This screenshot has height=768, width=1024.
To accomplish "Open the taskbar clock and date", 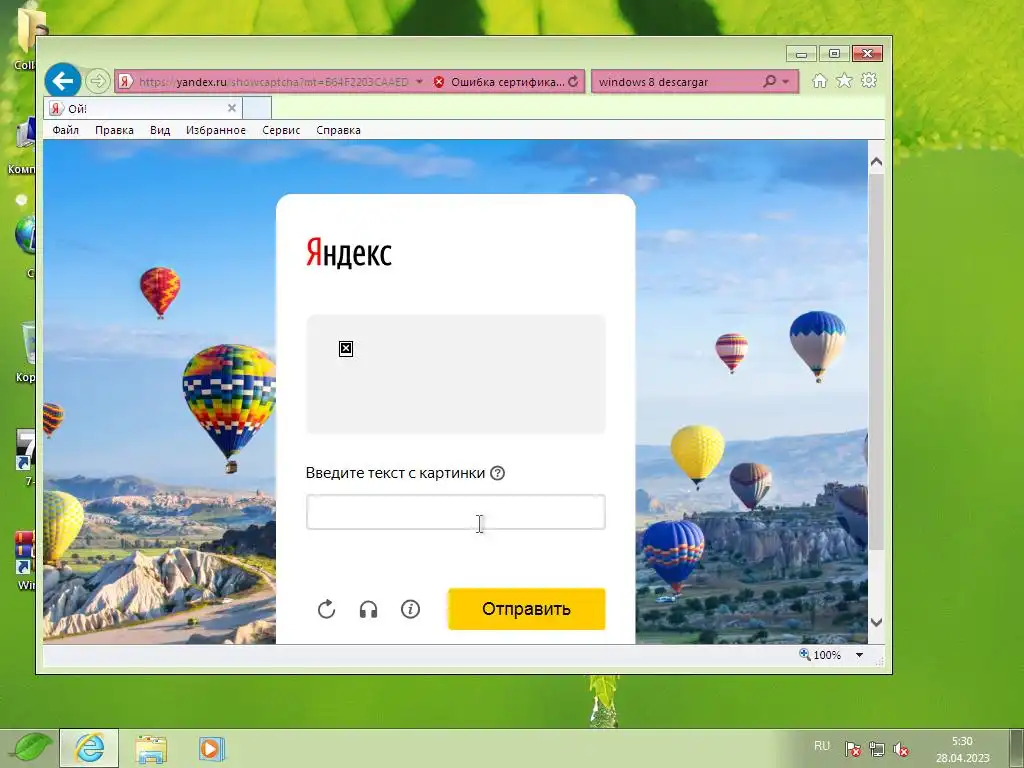I will pos(962,749).
